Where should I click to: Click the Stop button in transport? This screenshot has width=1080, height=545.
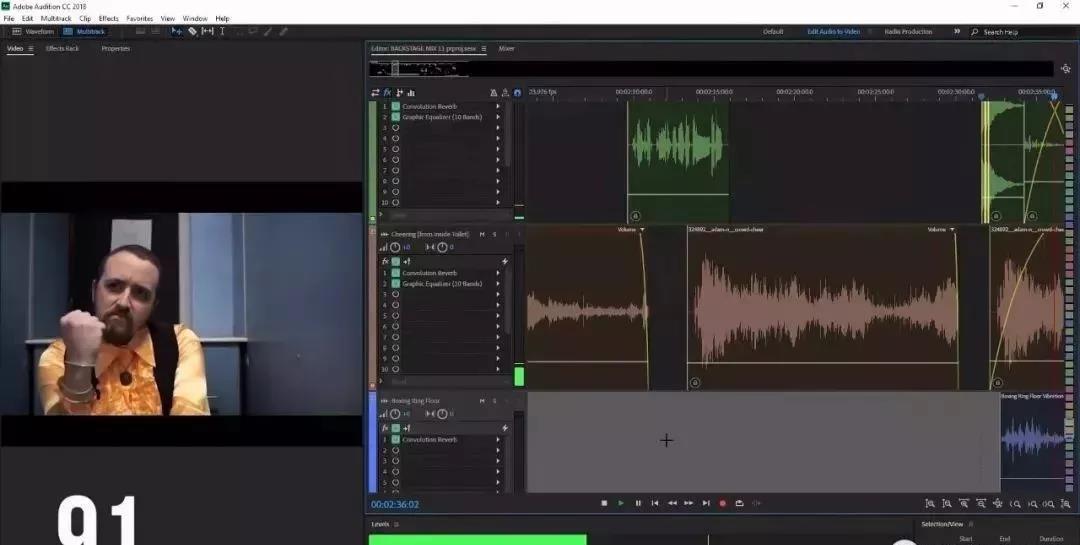pyautogui.click(x=604, y=503)
